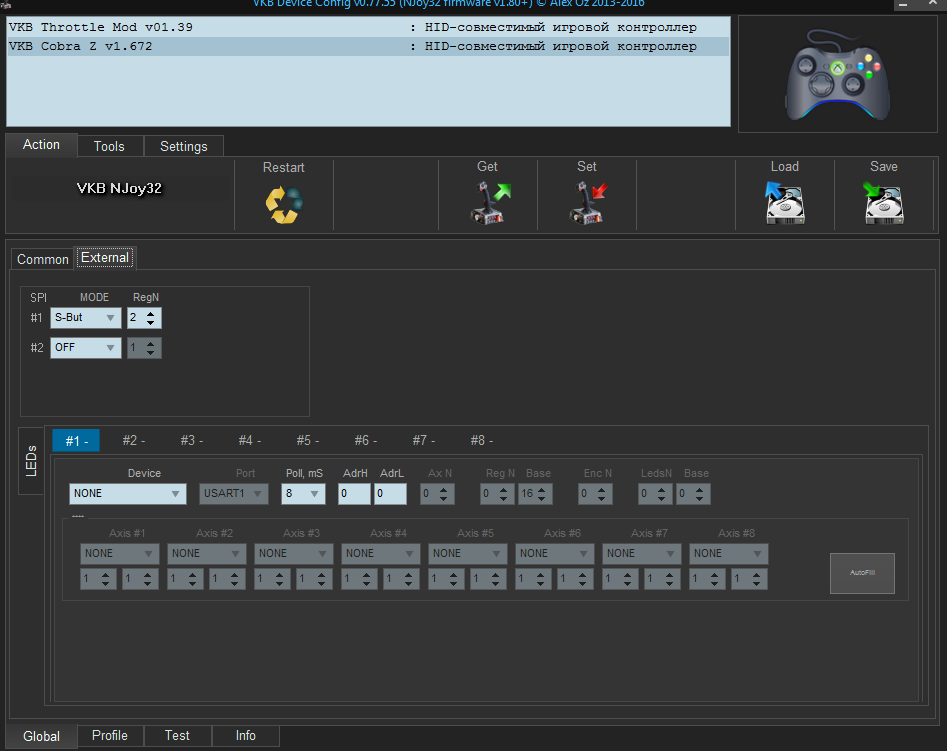Select the VKB Throttle Mod v01.39 device
Image resolution: width=947 pixels, height=751 pixels.
point(368,27)
